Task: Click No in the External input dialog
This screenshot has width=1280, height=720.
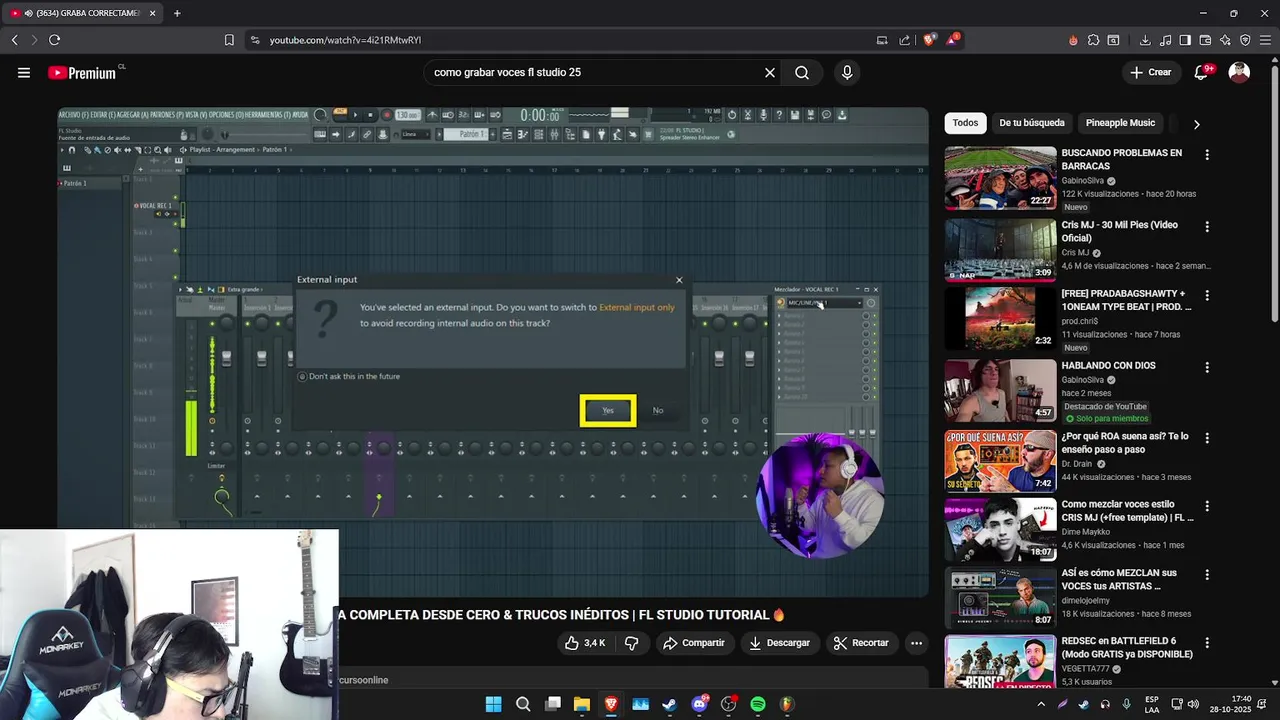Action: 658,410
